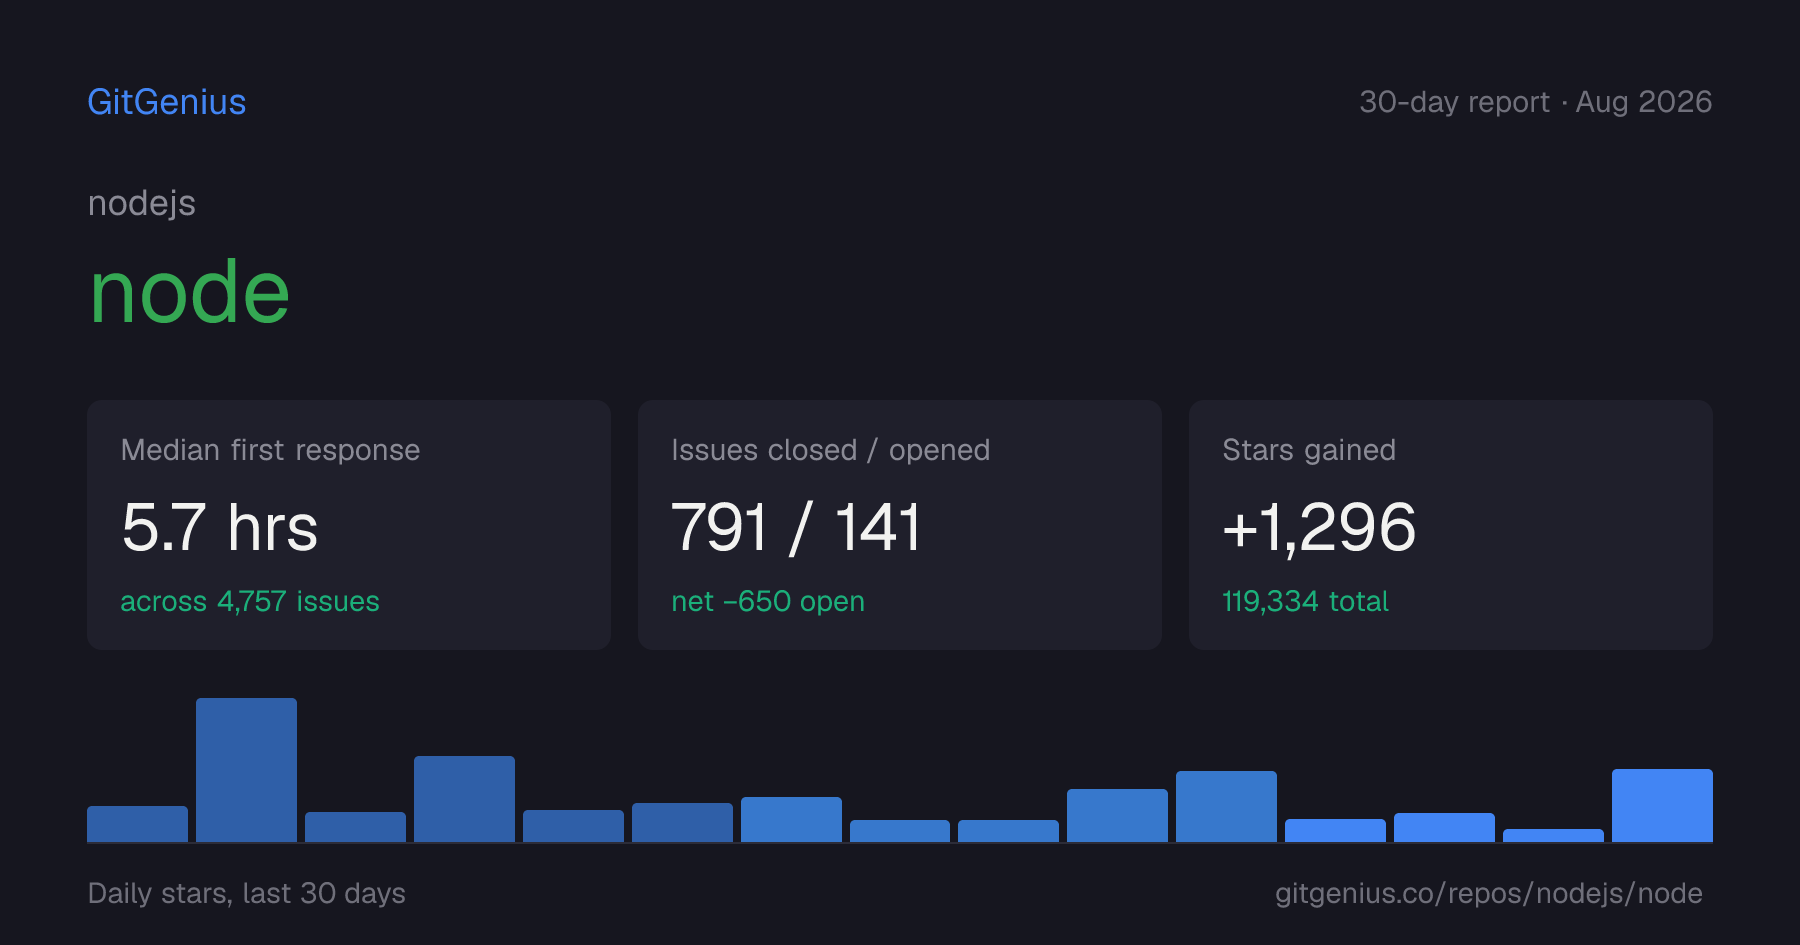Viewport: 1800px width, 945px height.
Task: Open the GitGenius brand link
Action: [x=167, y=102]
